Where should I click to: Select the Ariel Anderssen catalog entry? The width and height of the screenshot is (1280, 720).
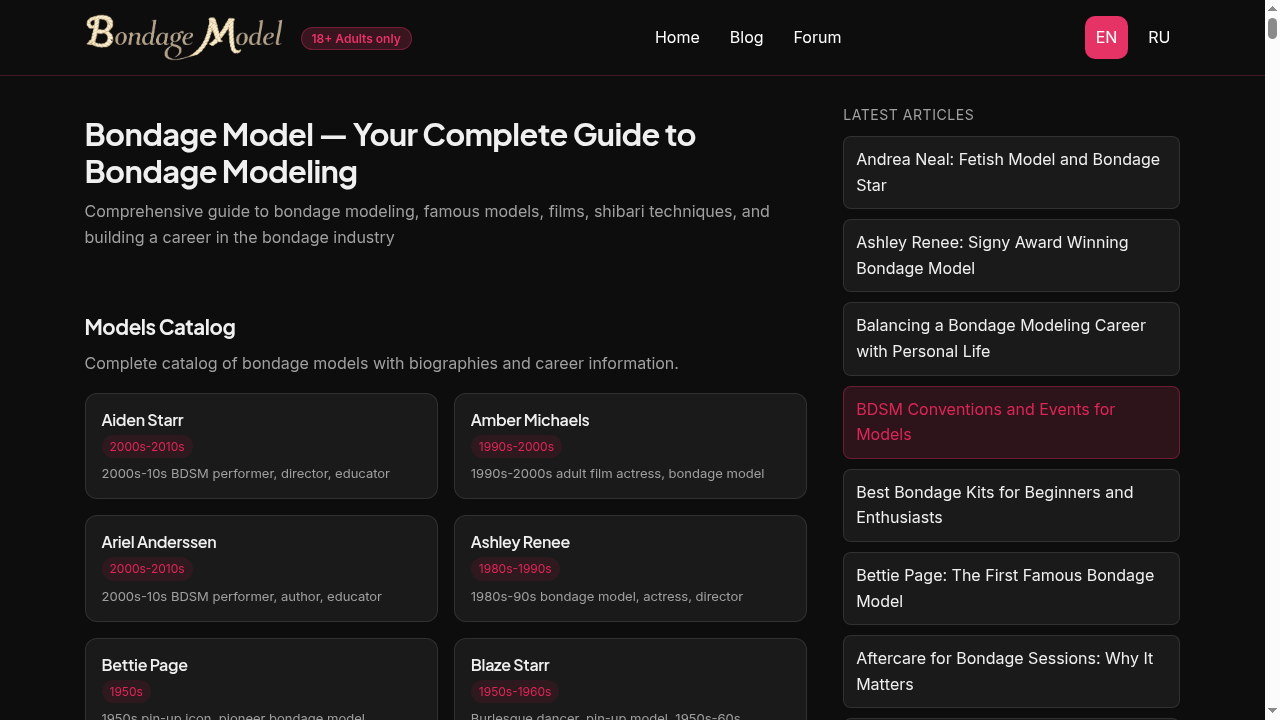[x=260, y=567]
